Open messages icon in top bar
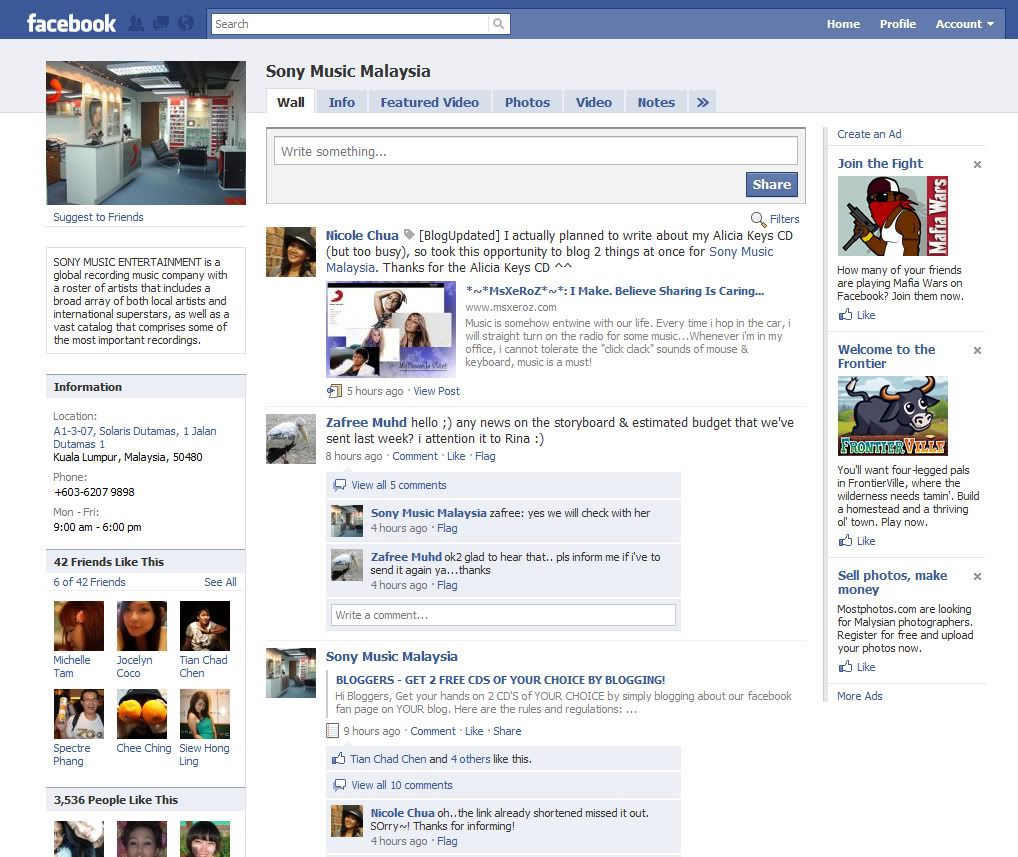 click(160, 23)
